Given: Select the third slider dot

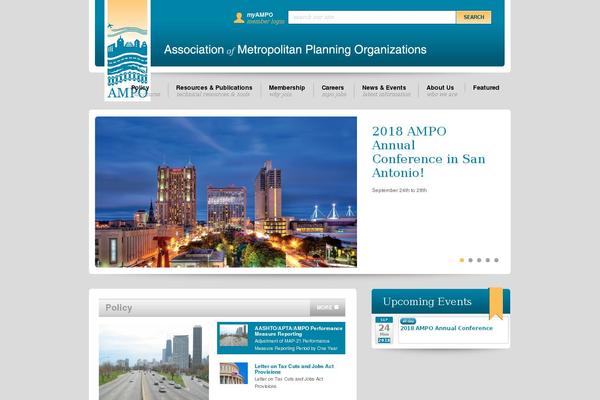Looking at the screenshot, I should [479, 260].
